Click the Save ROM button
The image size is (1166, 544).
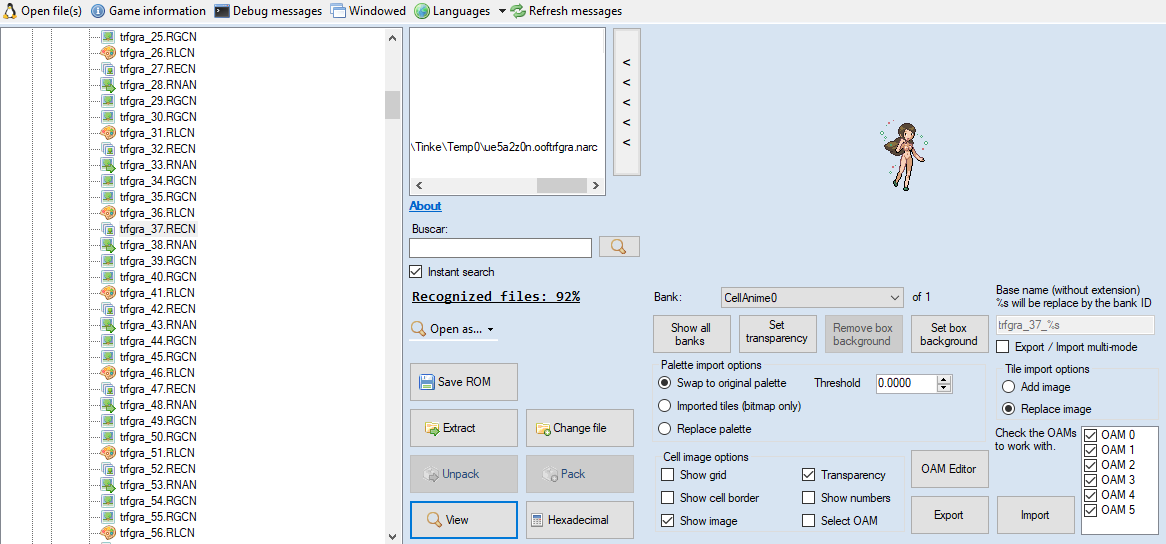click(x=464, y=382)
